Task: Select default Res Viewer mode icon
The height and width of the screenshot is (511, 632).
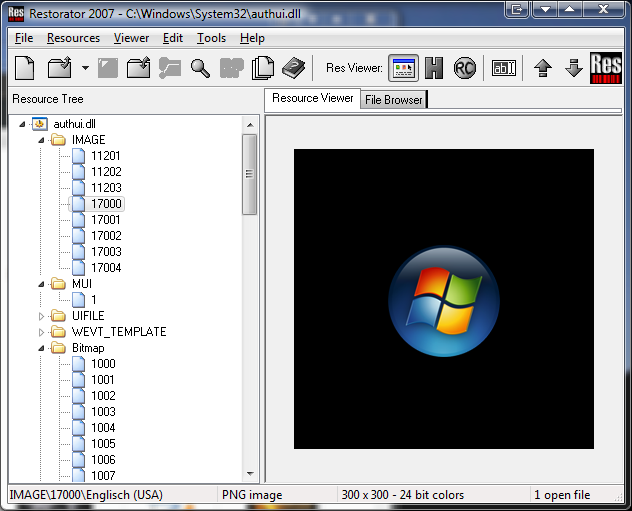Action: tap(403, 68)
